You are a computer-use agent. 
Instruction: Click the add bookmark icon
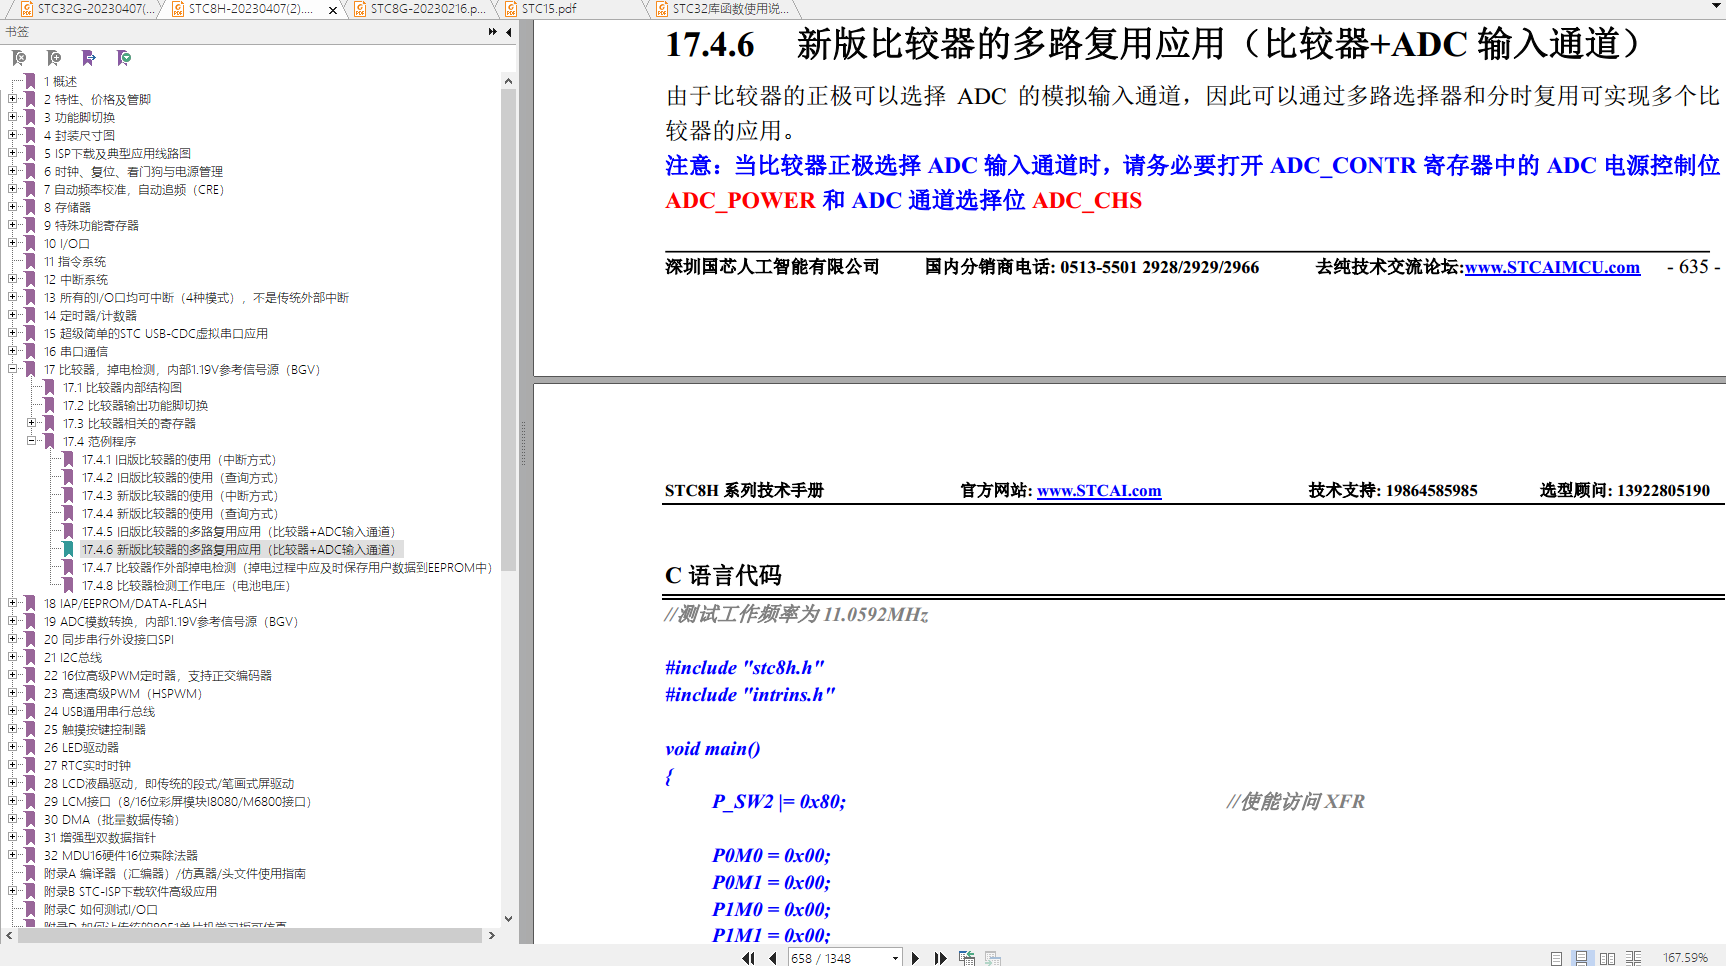pyautogui.click(x=54, y=58)
